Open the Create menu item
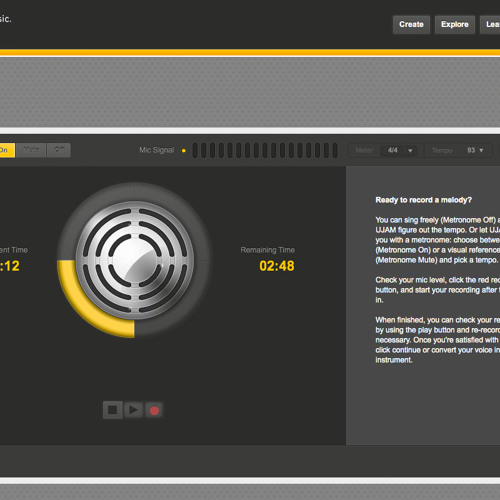 click(411, 25)
